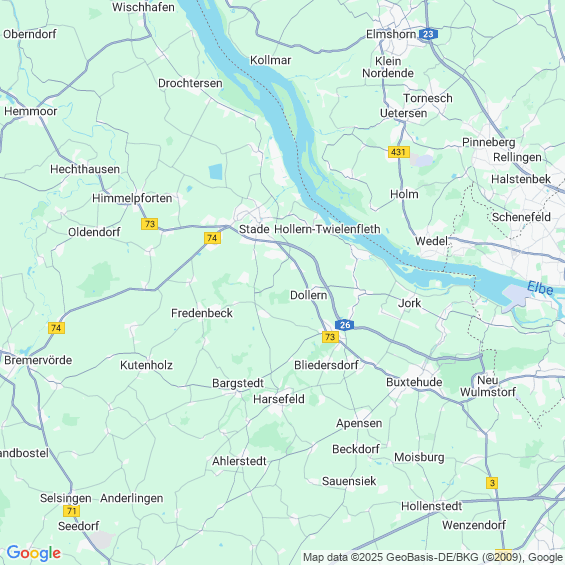Select the Buxtehude town label

point(414,382)
